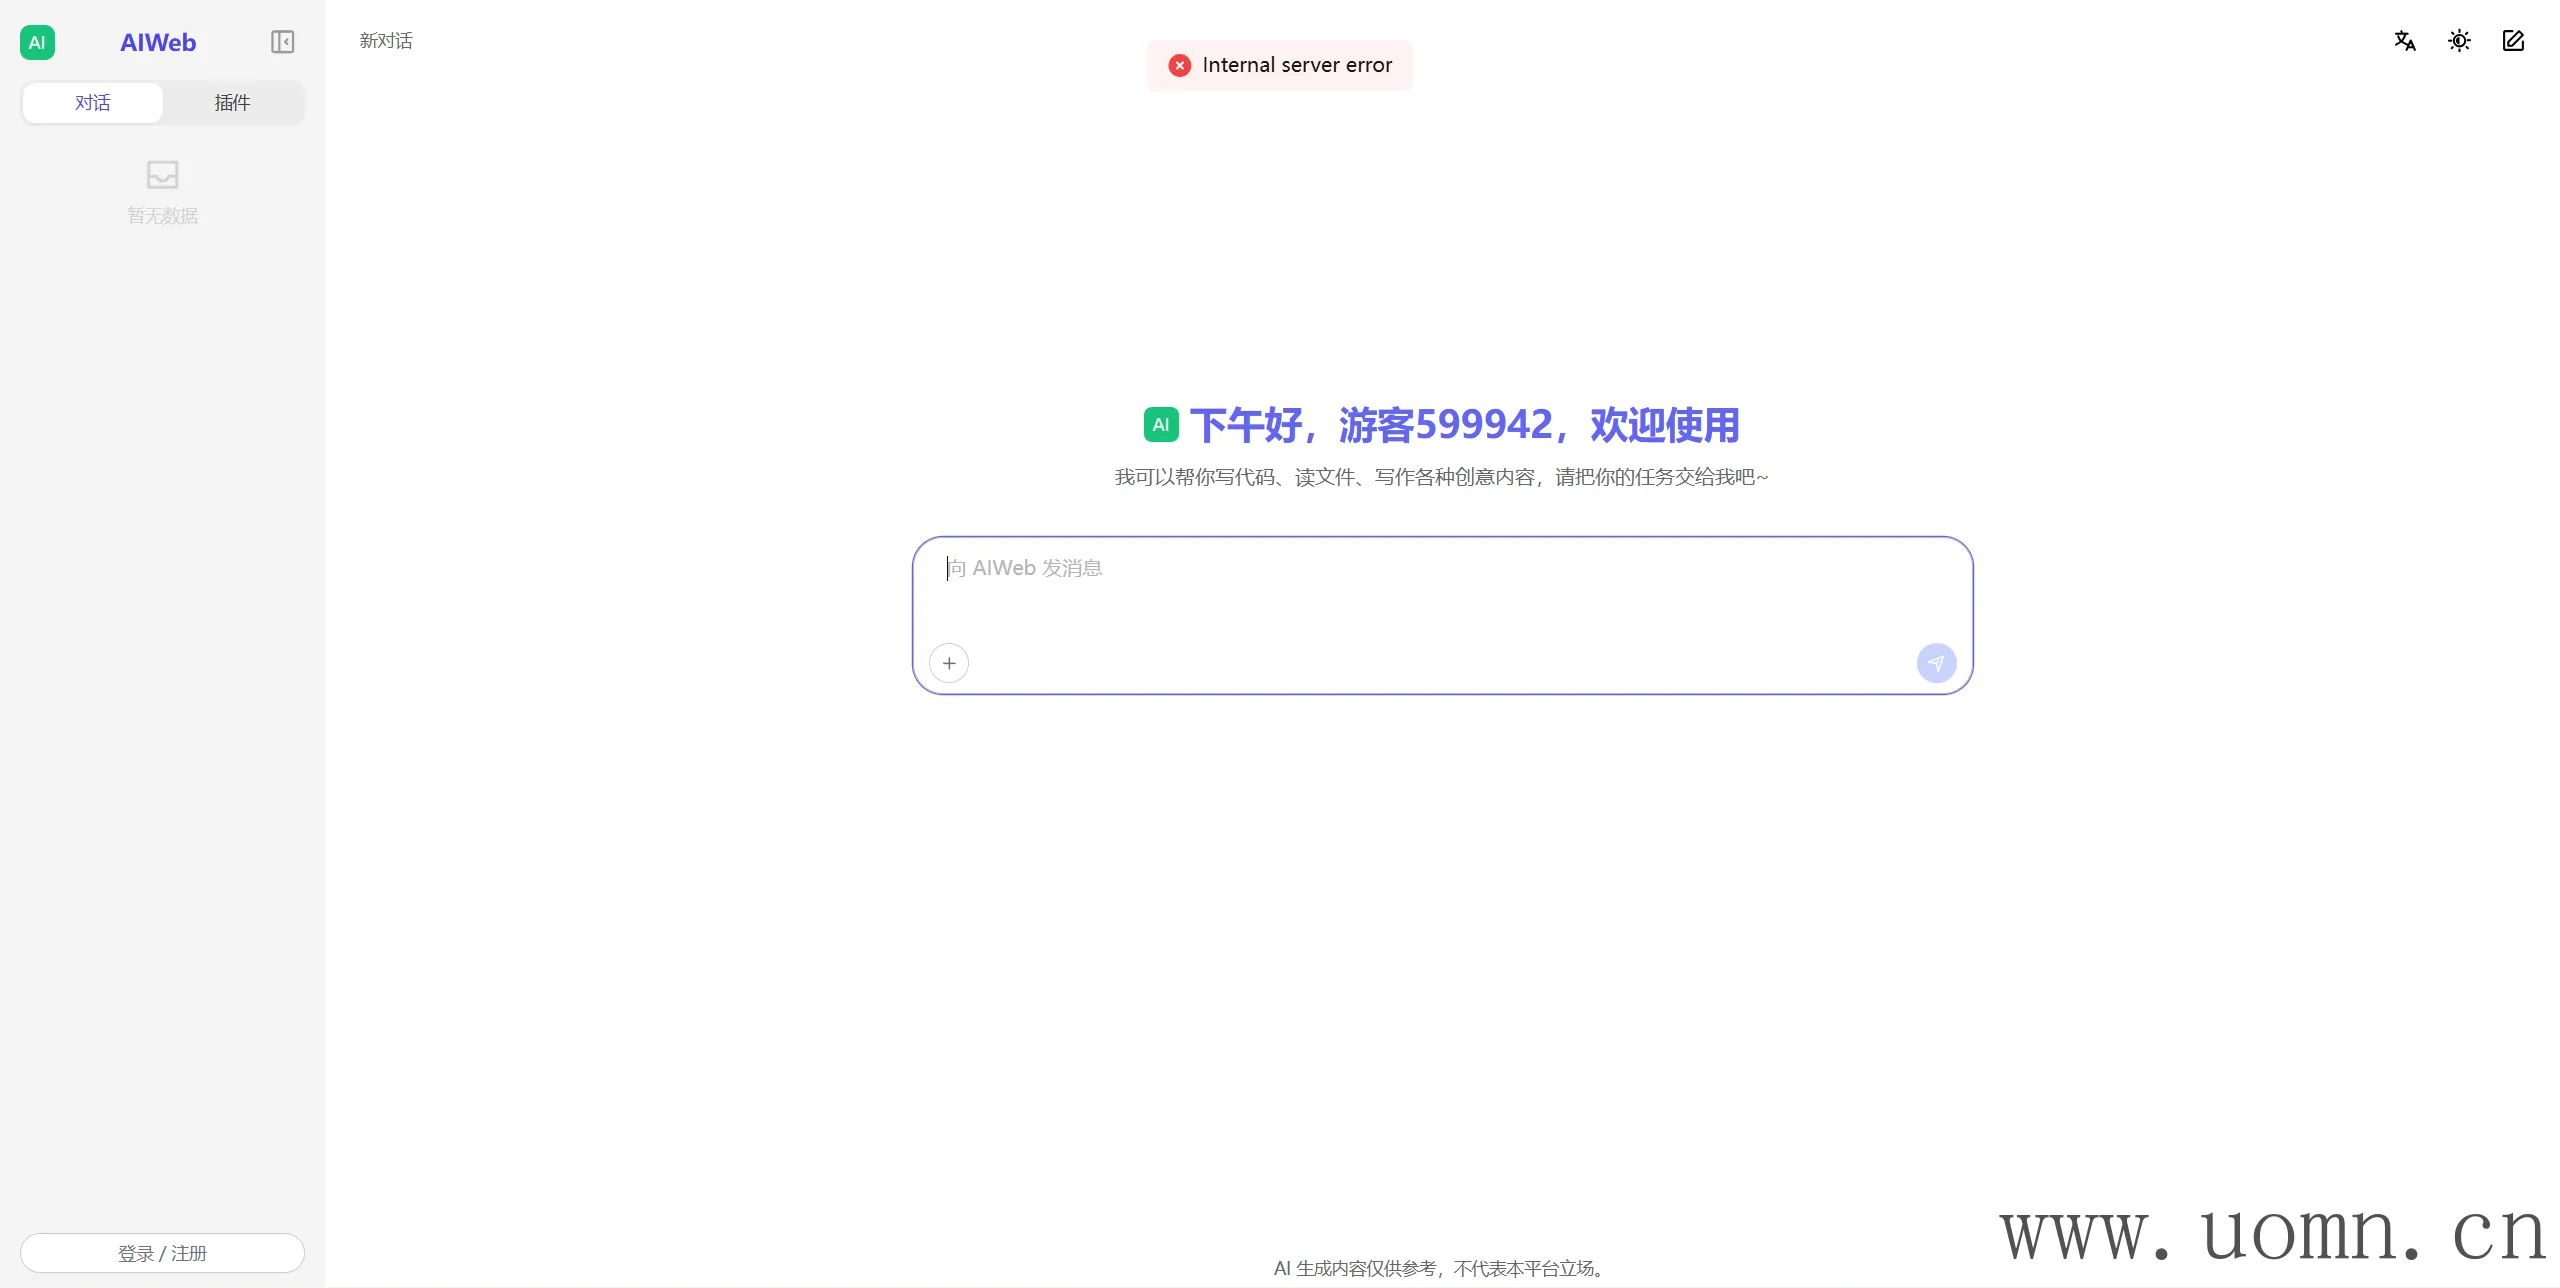Image resolution: width=2560 pixels, height=1288 pixels.
Task: Collapse the sidebar panel icon
Action: point(282,42)
